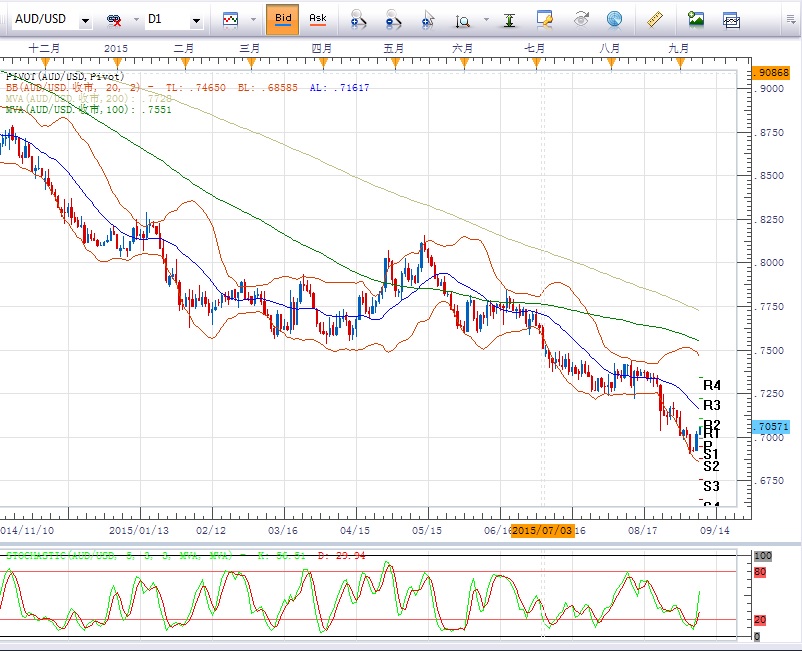This screenshot has width=802, height=651.
Task: Toggle the Ask price display
Action: 317,19
